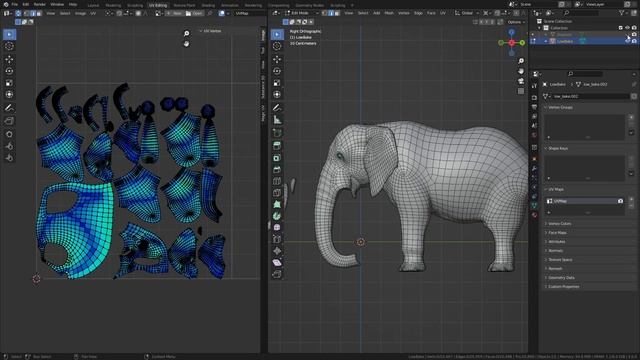Select the Loop Cut tool
640x360 pixels.
[x=277, y=181]
